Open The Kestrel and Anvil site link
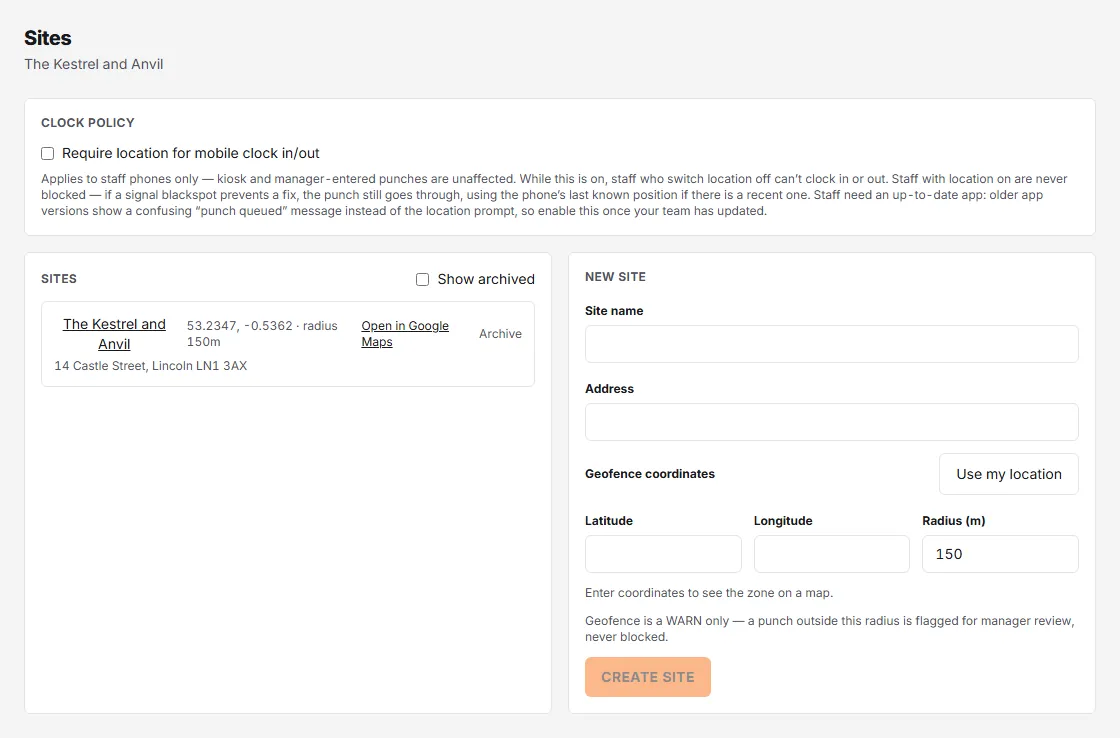 pos(114,334)
